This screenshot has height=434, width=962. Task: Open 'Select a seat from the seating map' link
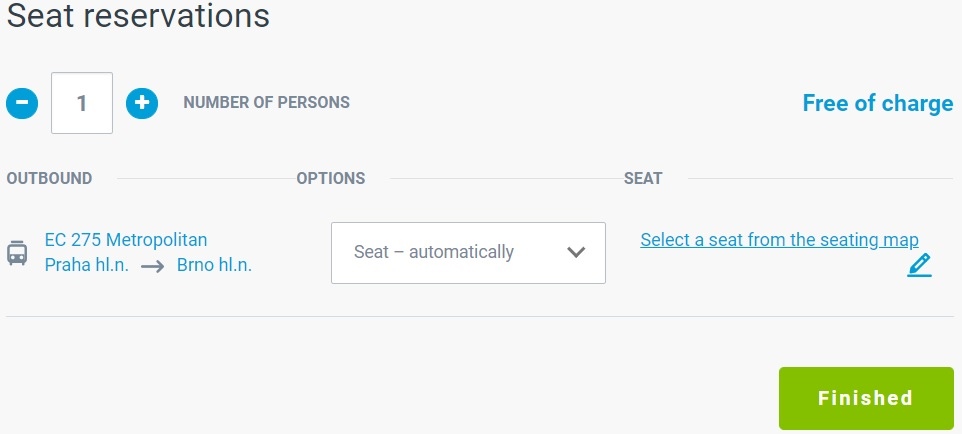click(779, 239)
